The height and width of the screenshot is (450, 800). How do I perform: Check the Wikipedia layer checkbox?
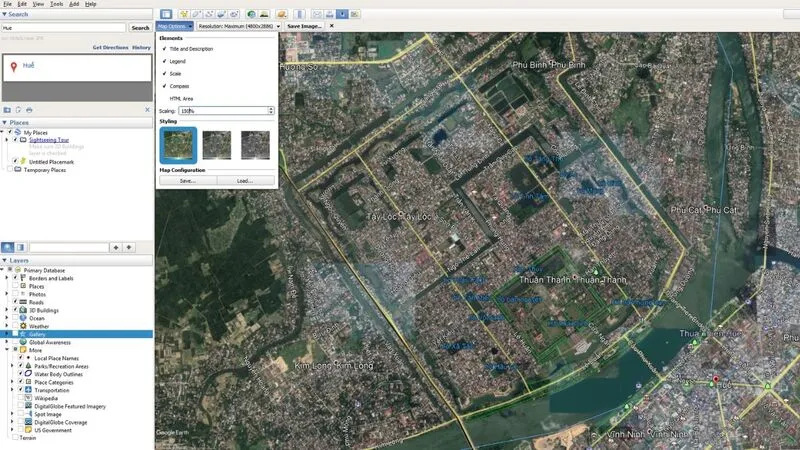21,398
